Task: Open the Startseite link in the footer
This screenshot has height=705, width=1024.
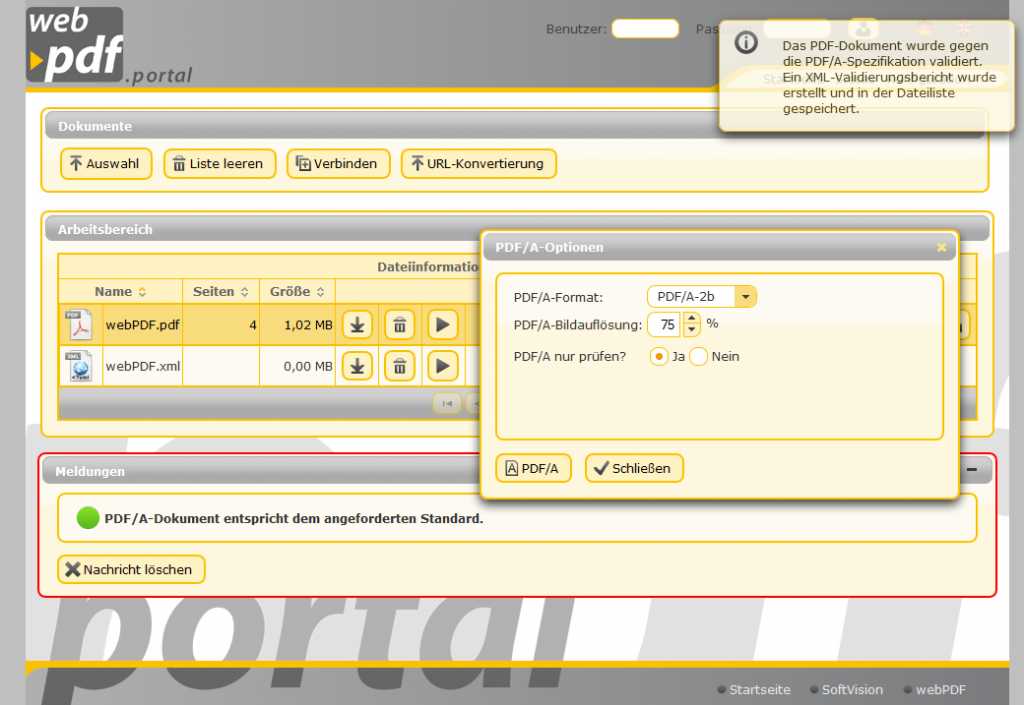Action: pos(759,690)
